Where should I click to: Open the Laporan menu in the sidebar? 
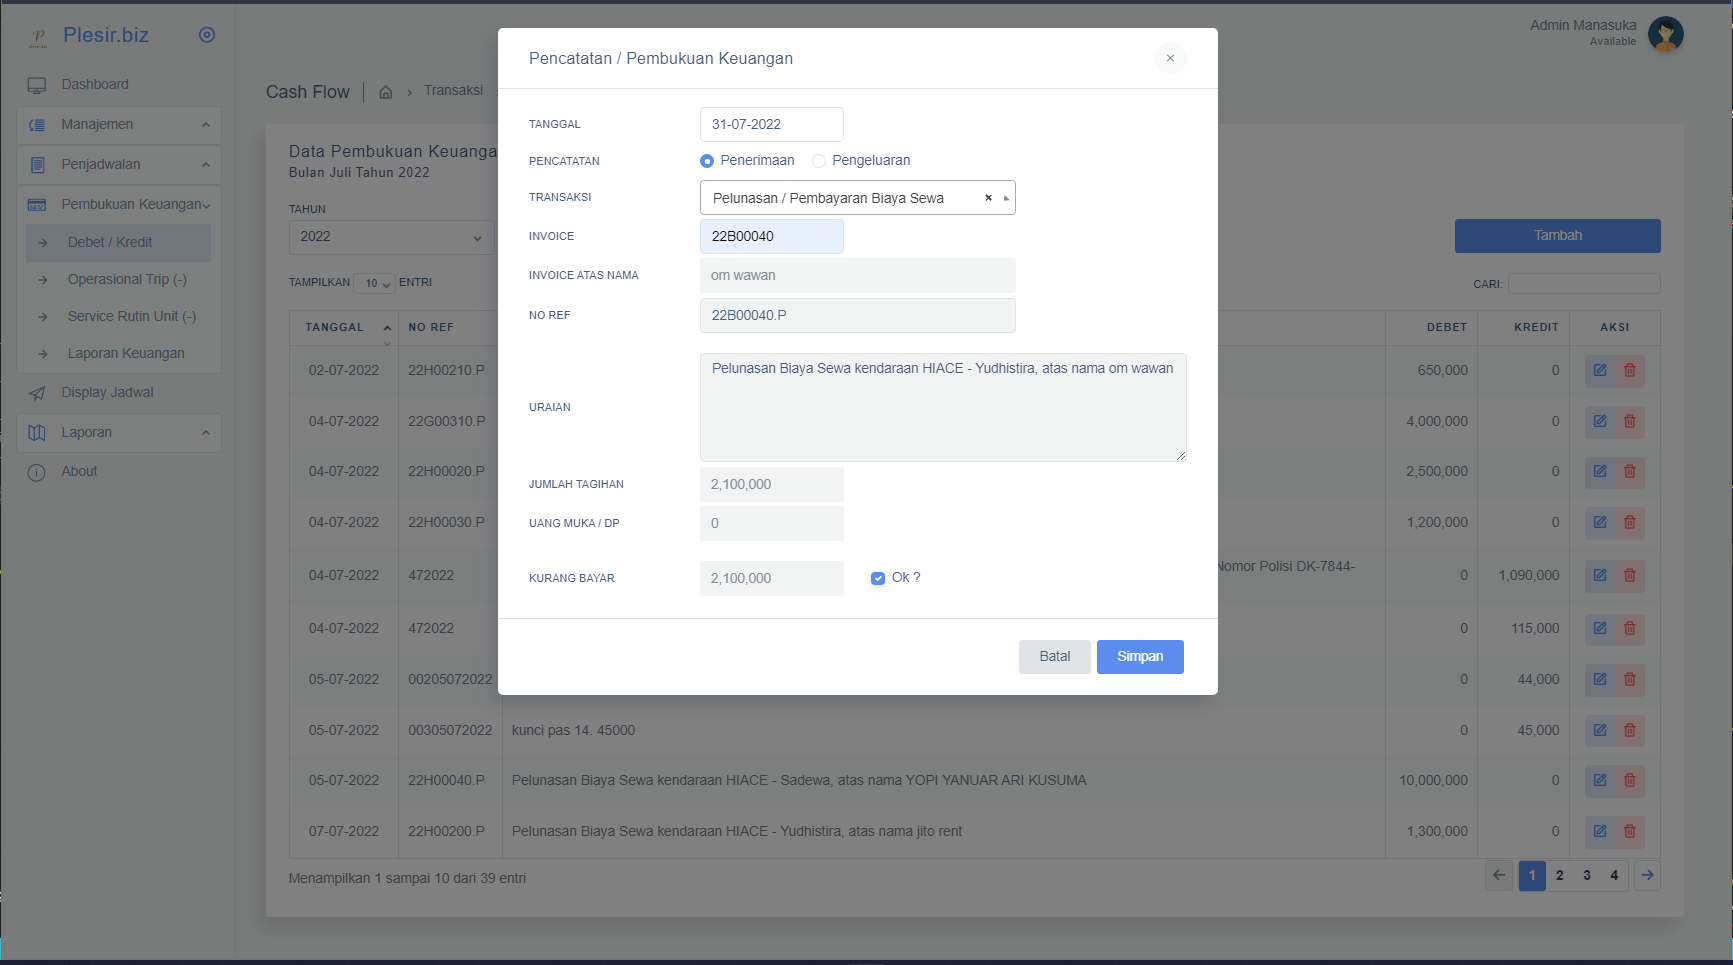(x=118, y=432)
